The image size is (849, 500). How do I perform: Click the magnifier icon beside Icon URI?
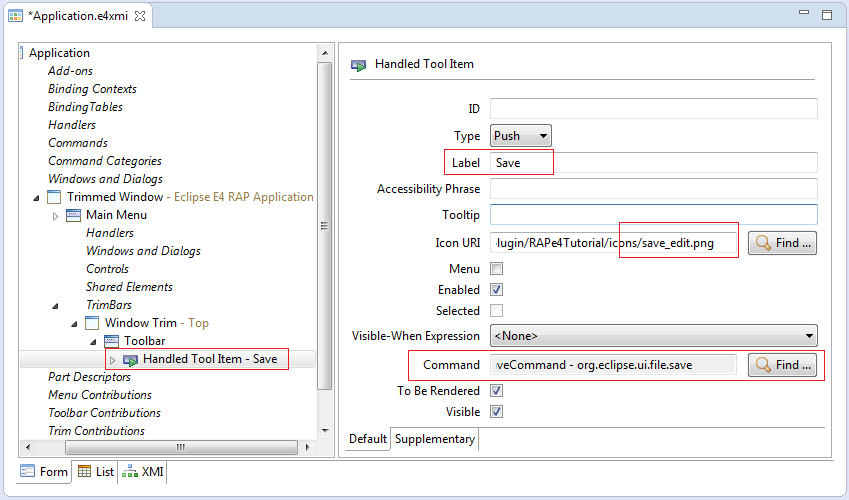[763, 243]
